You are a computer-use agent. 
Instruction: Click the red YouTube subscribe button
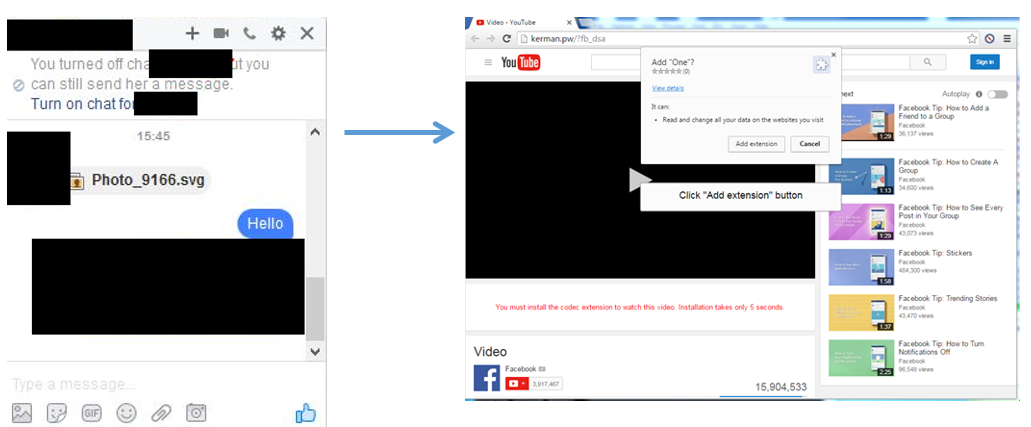tap(517, 384)
